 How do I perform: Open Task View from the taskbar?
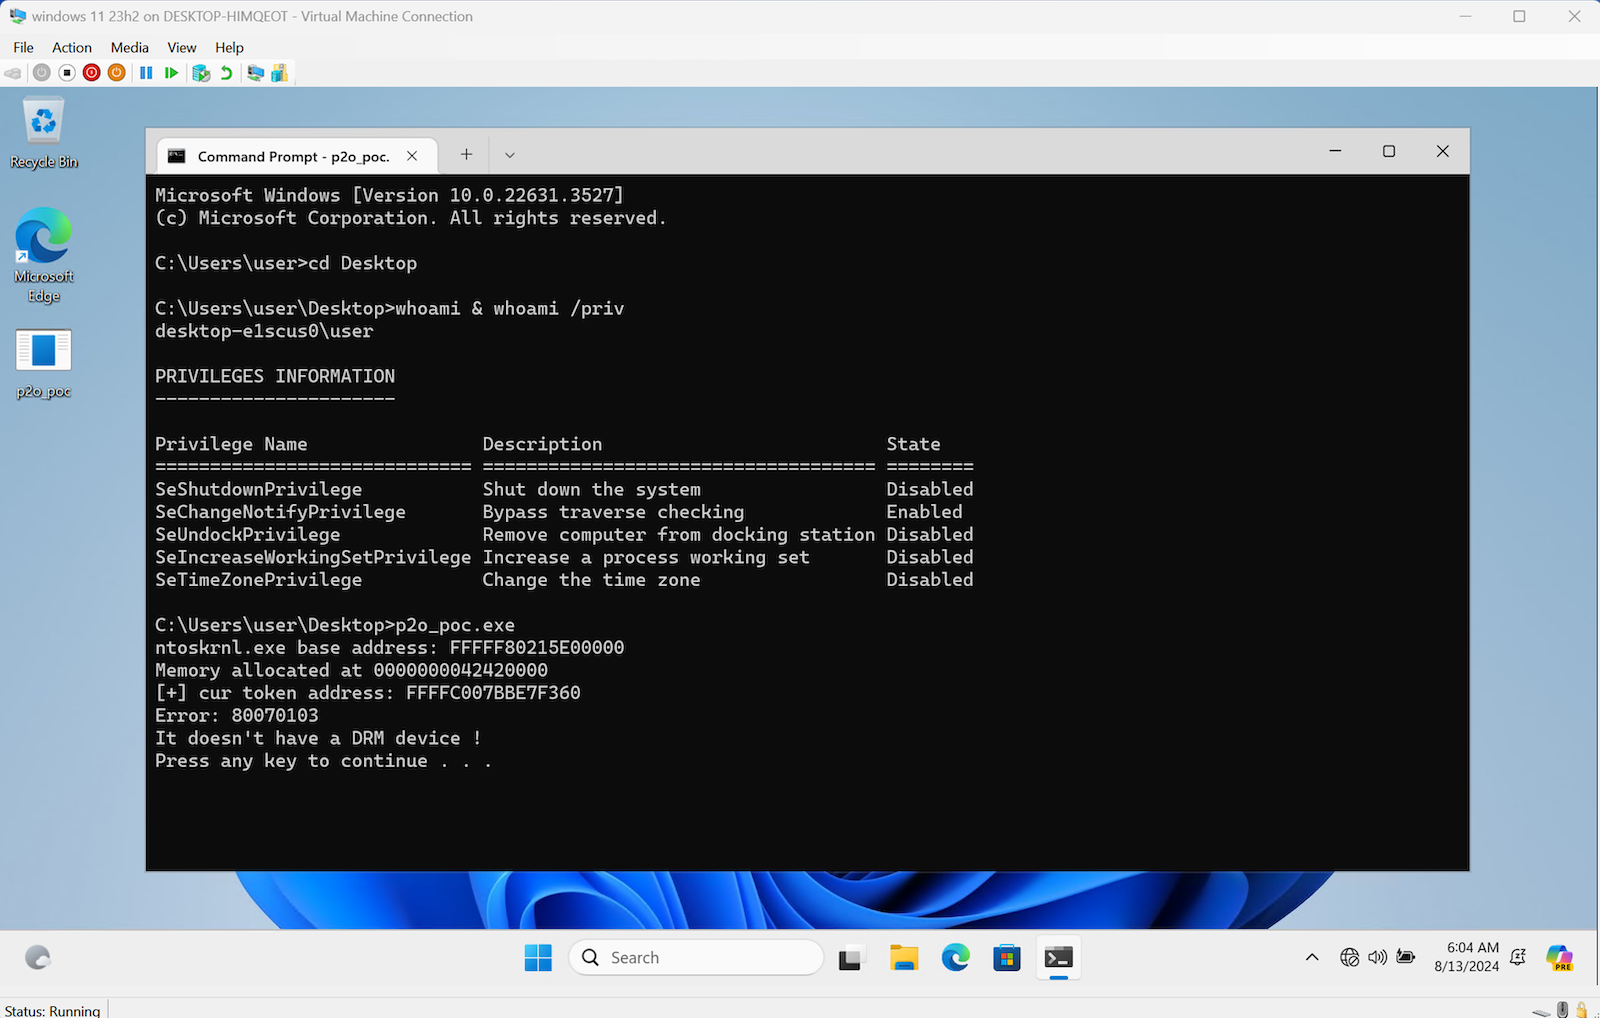(851, 958)
